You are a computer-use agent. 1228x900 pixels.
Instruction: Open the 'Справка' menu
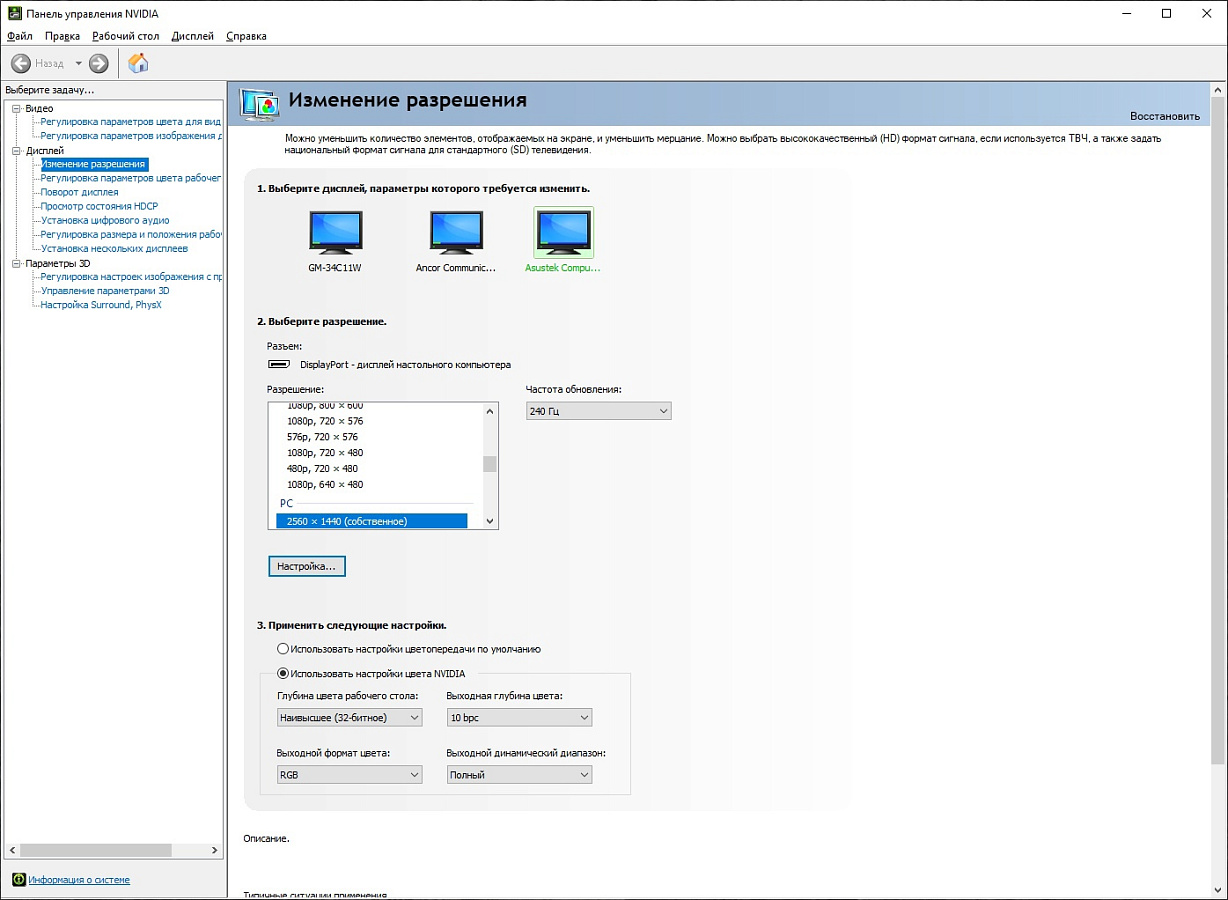coord(247,36)
